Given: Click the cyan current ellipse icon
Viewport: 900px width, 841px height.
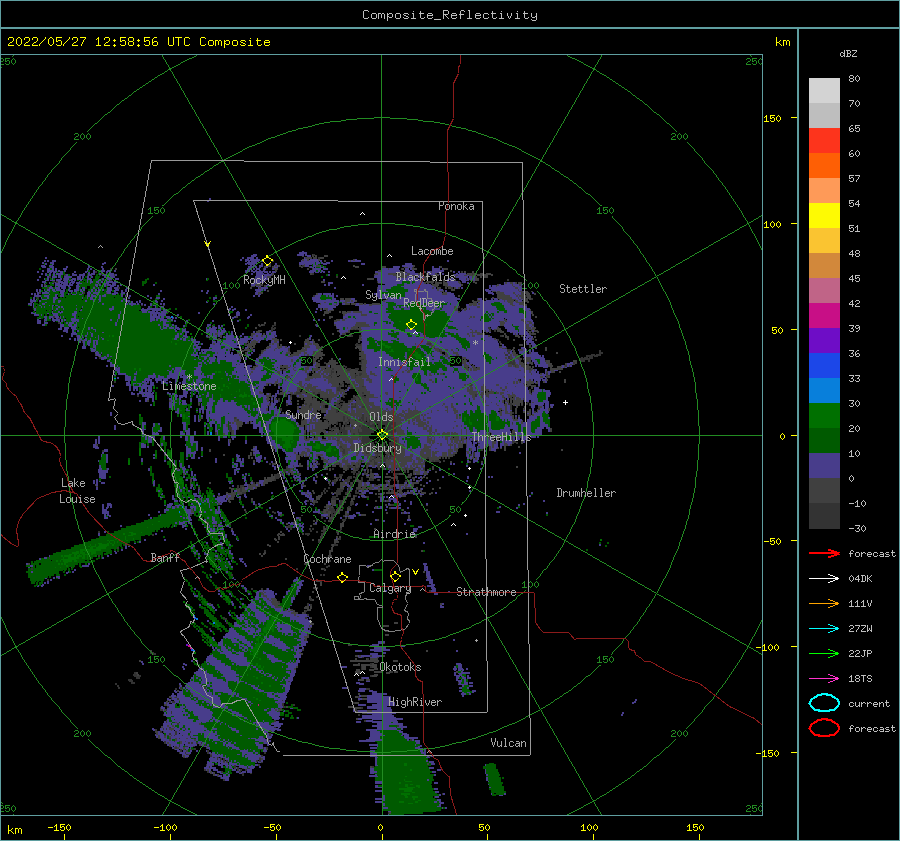Looking at the screenshot, I should 824,703.
